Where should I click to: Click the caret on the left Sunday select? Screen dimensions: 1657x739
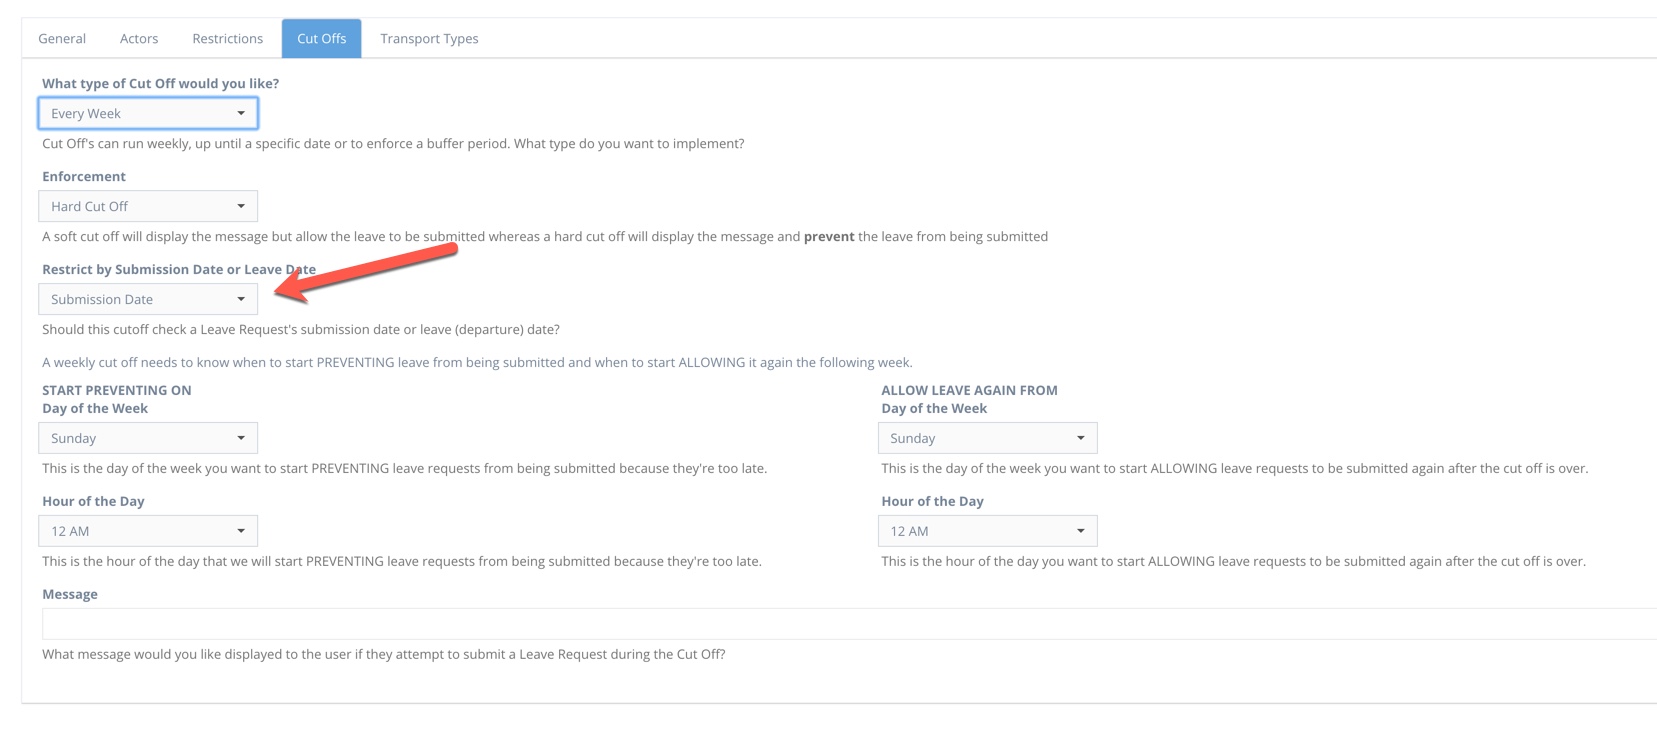tap(241, 438)
